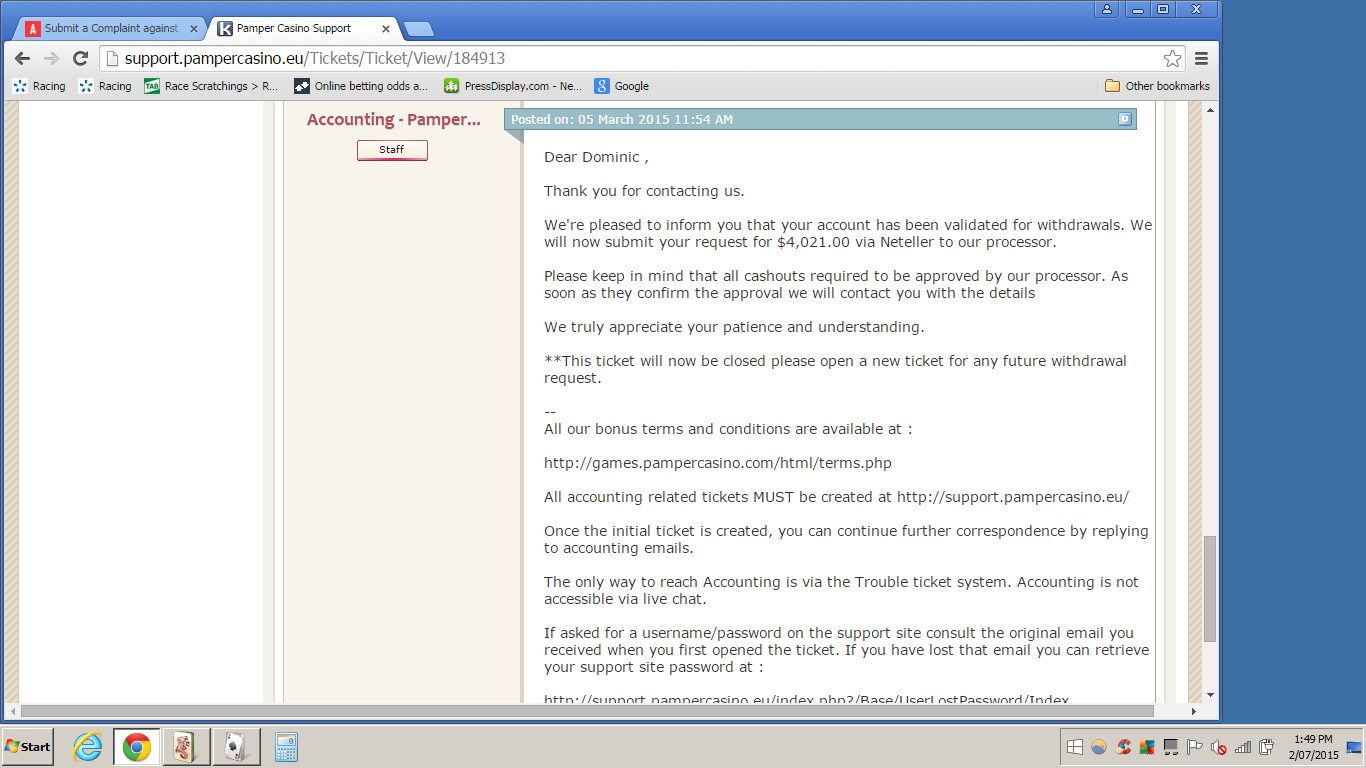Image resolution: width=1366 pixels, height=768 pixels.
Task: Close the Pamper Casino Support tab
Action: click(x=387, y=29)
